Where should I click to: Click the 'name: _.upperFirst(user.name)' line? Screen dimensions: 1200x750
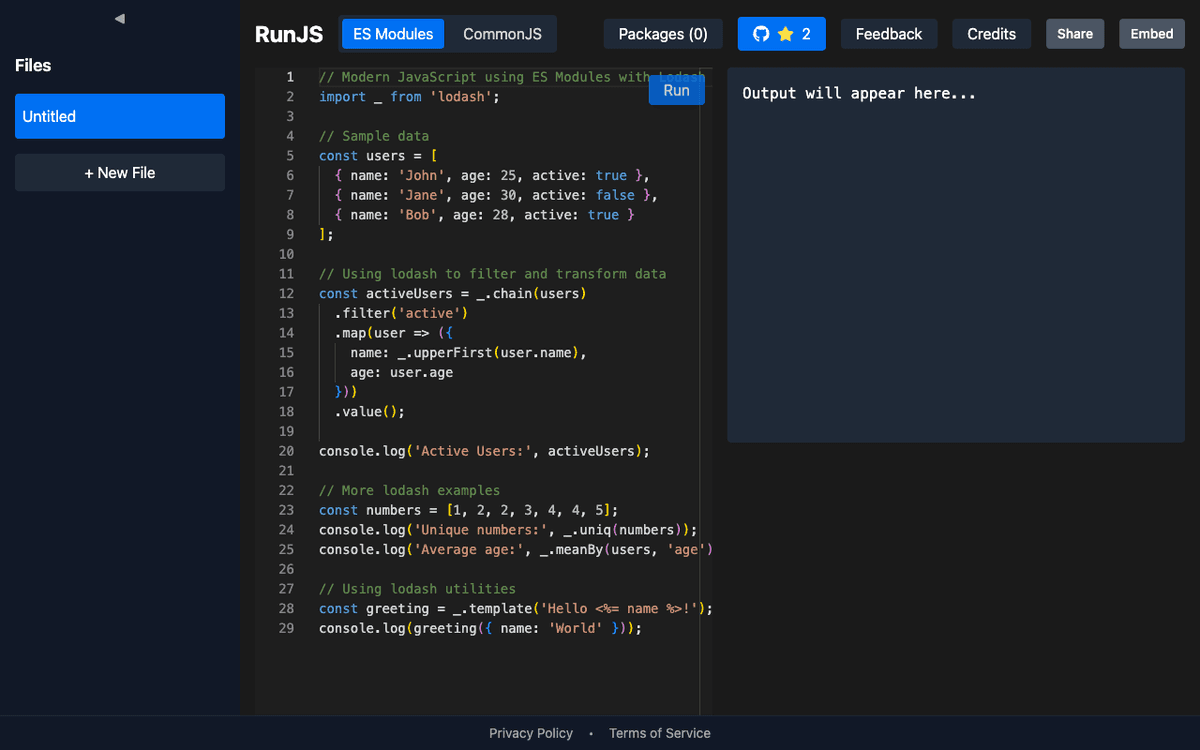coord(468,352)
